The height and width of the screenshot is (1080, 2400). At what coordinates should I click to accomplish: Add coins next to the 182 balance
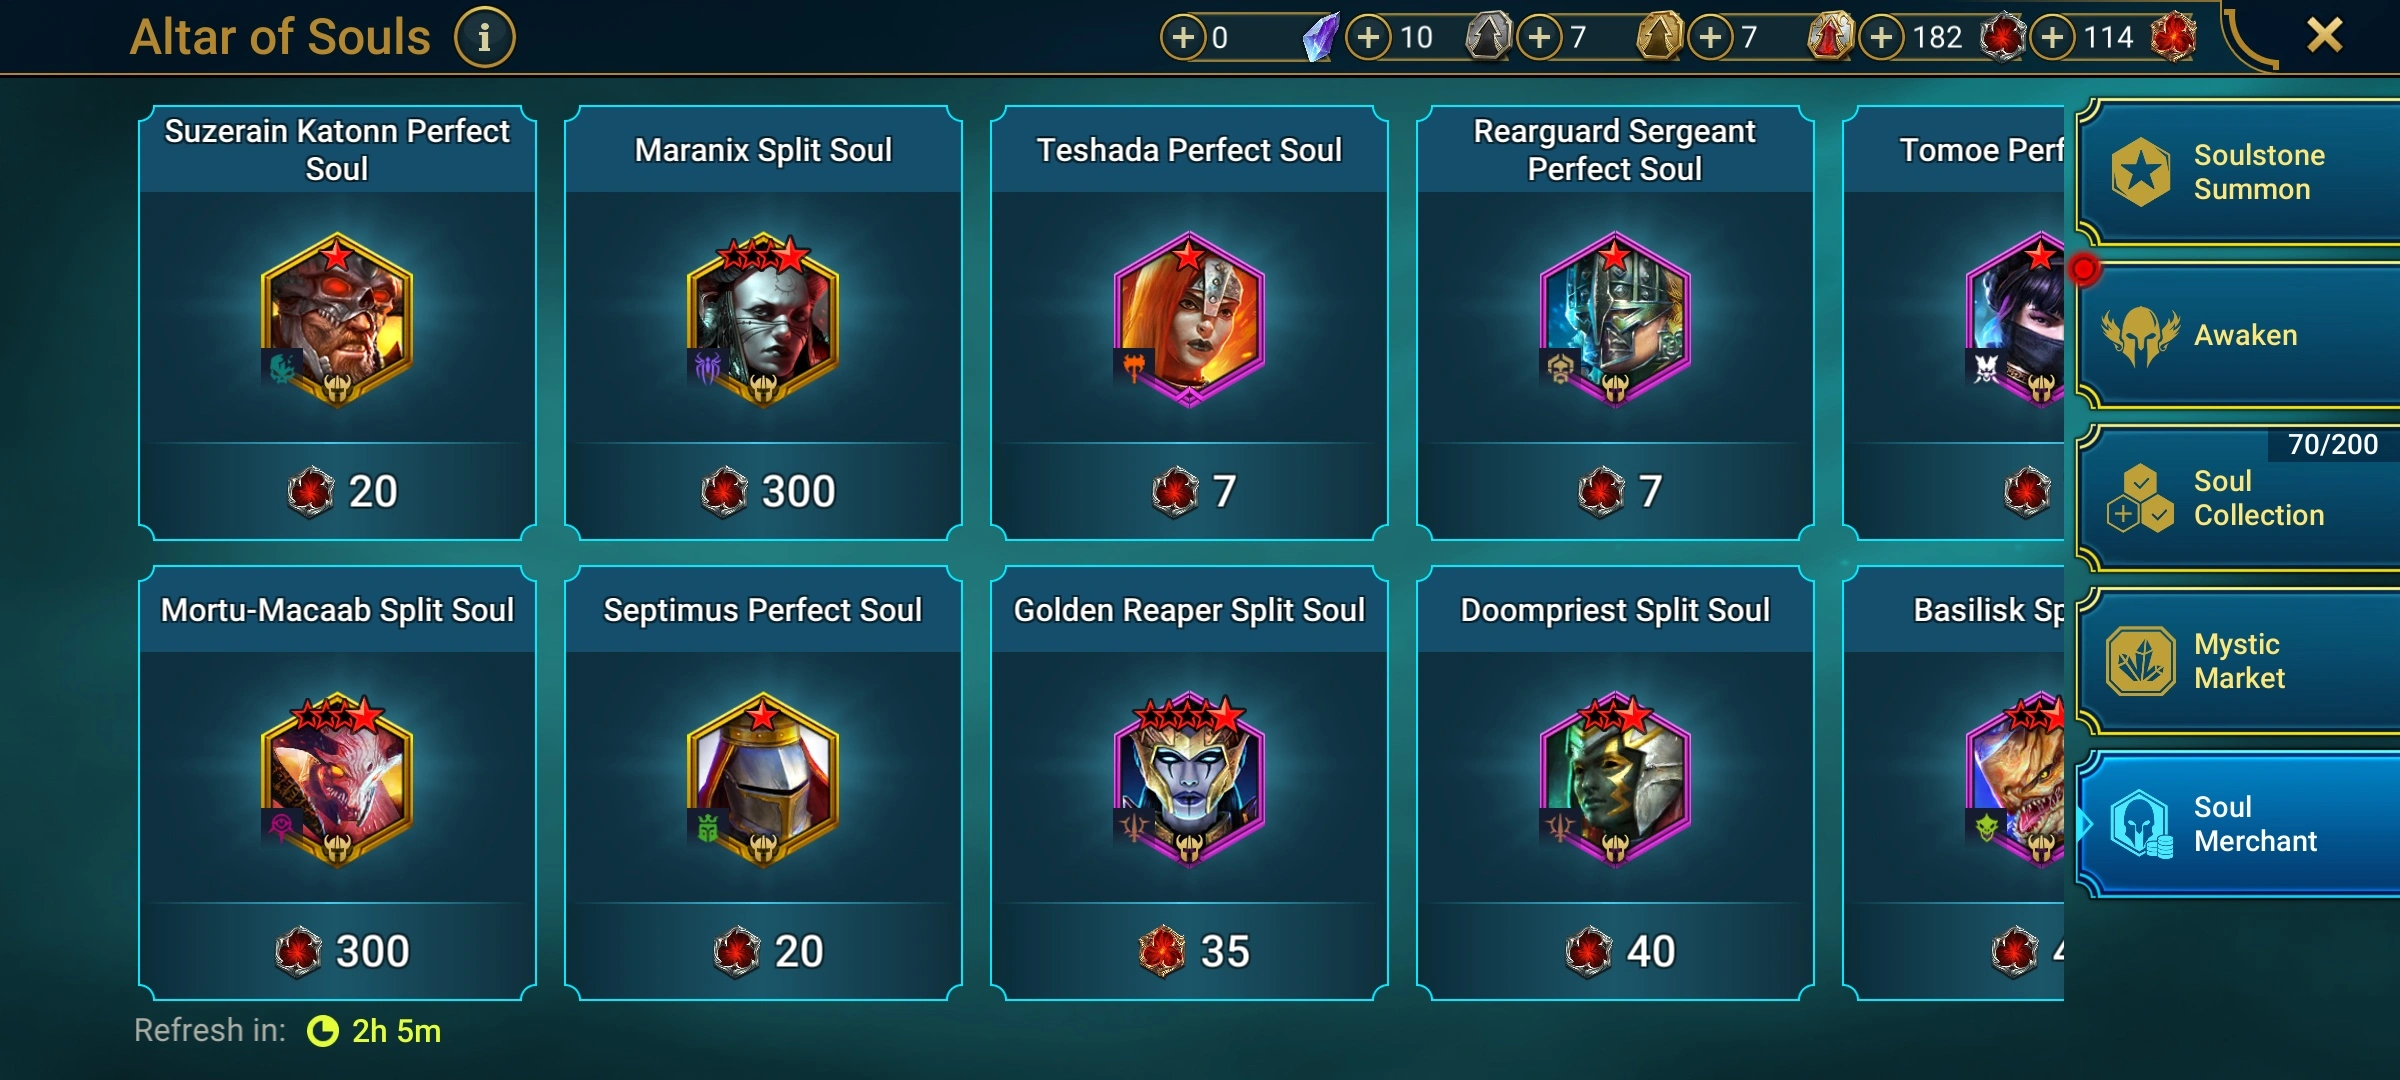coord(1882,38)
